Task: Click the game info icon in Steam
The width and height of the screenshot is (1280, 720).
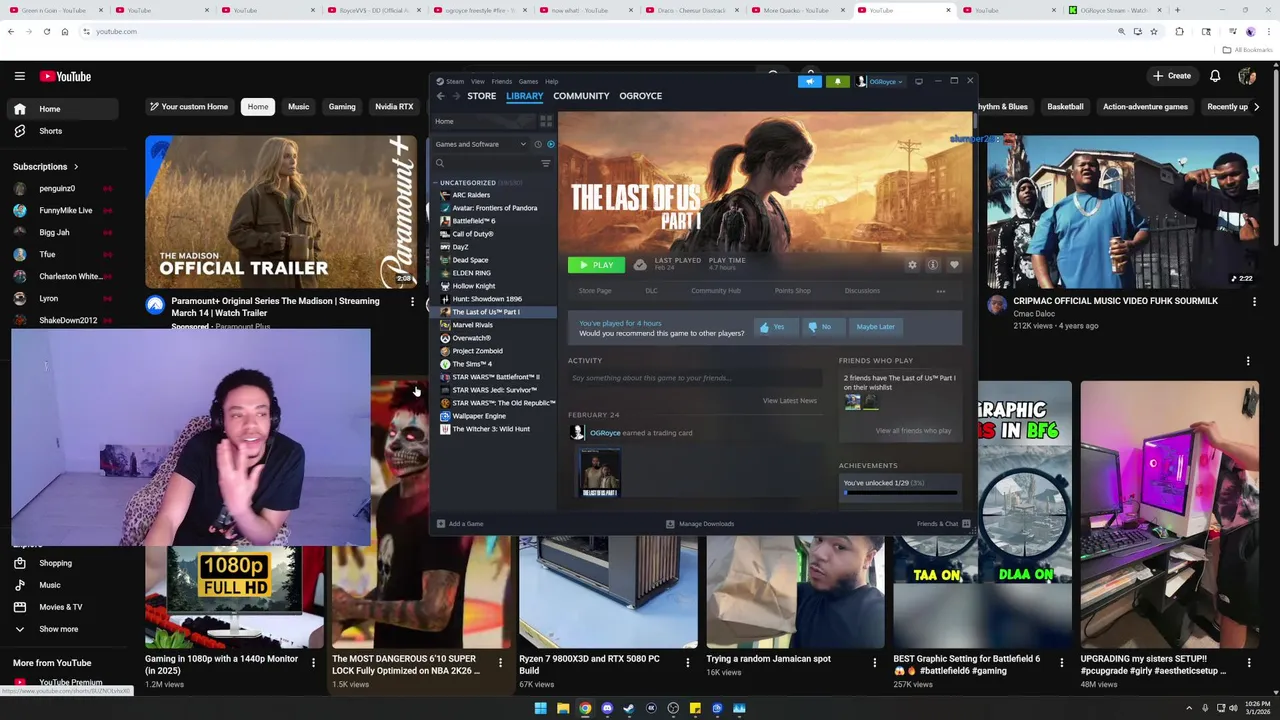Action: click(x=933, y=265)
